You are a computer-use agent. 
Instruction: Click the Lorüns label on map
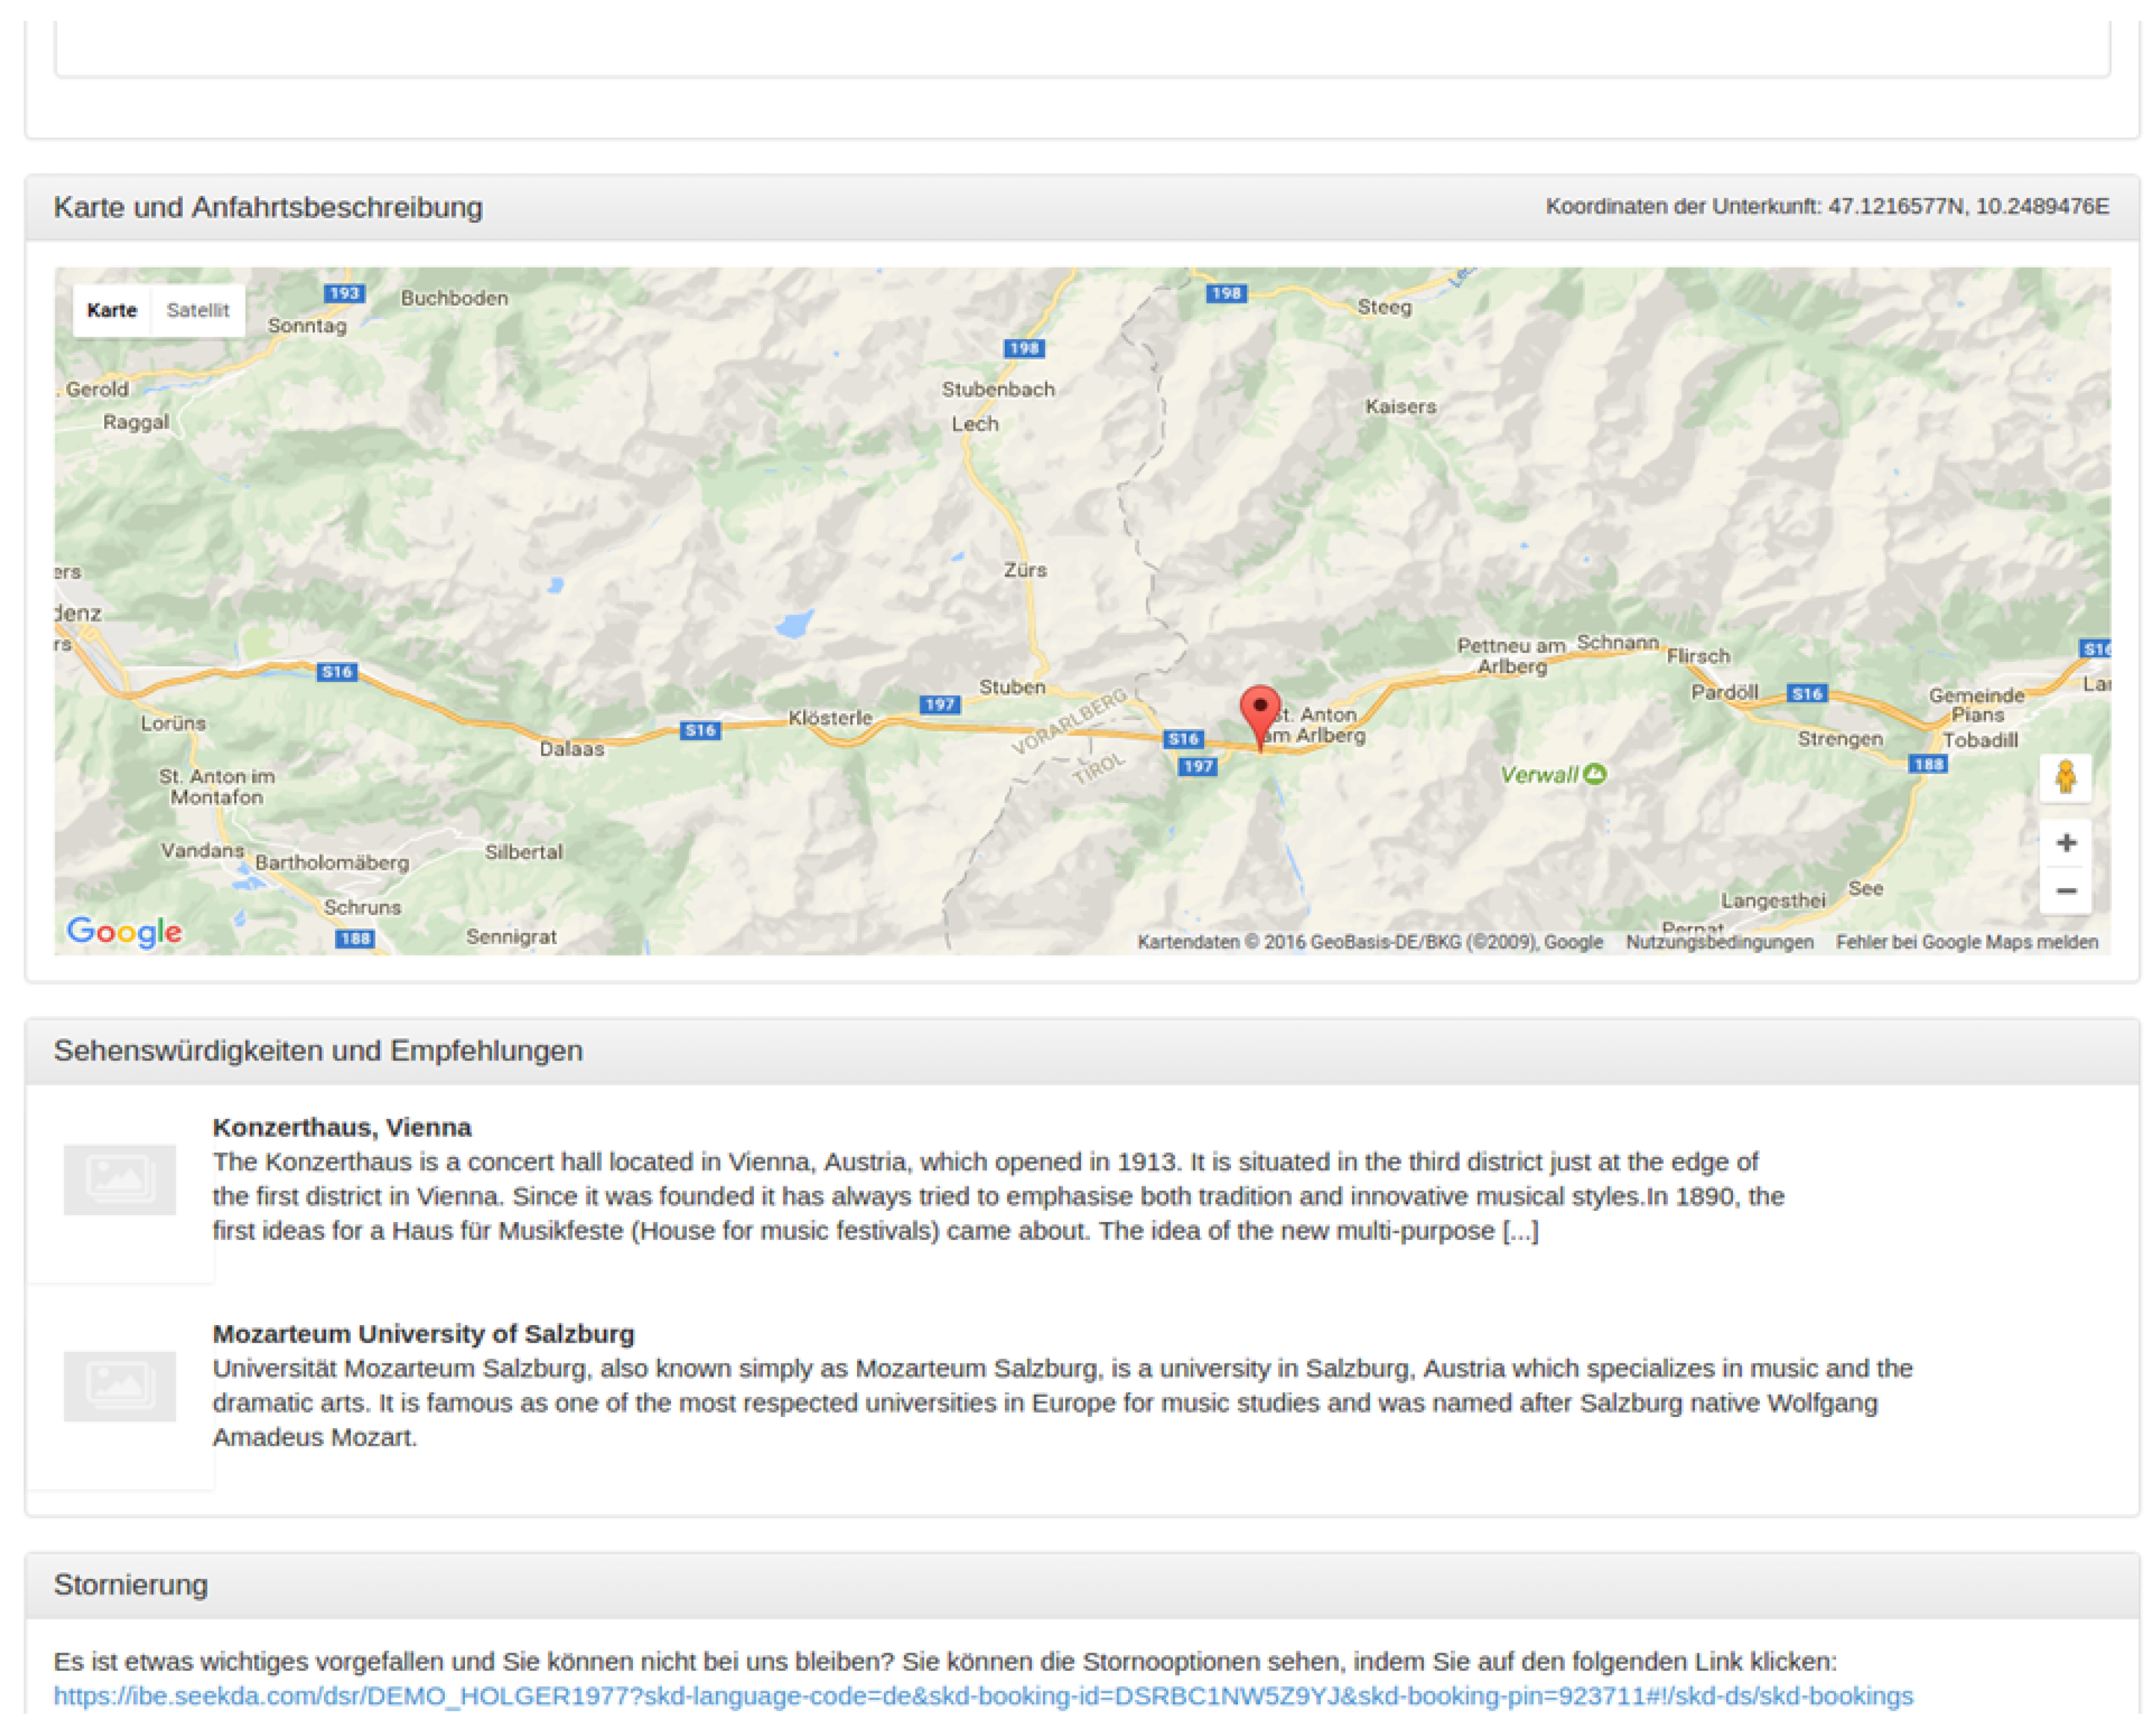point(173,723)
